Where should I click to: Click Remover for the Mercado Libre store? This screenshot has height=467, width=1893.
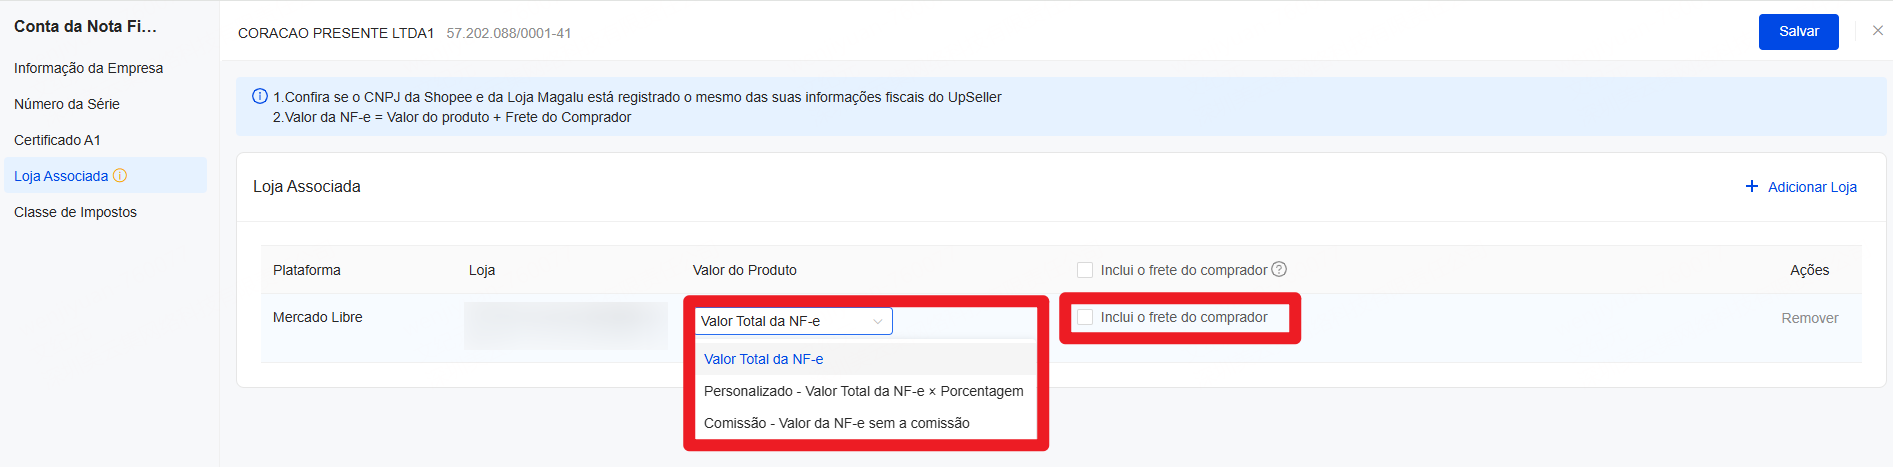click(x=1809, y=318)
